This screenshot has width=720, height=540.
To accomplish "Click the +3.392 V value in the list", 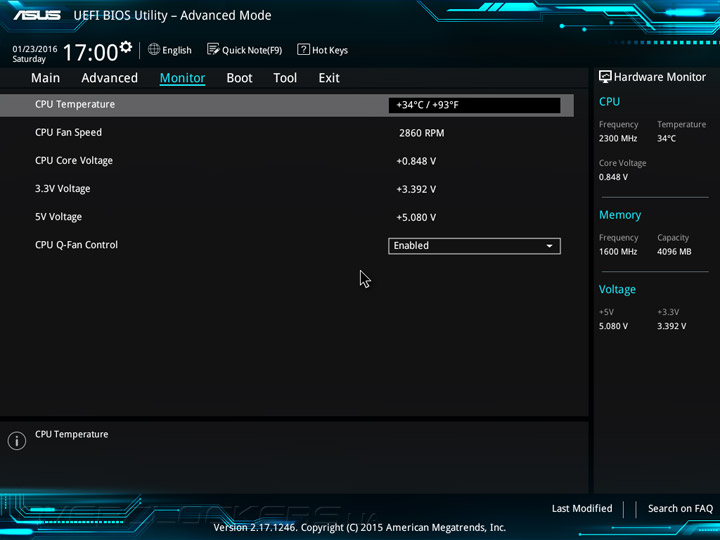I will [416, 189].
